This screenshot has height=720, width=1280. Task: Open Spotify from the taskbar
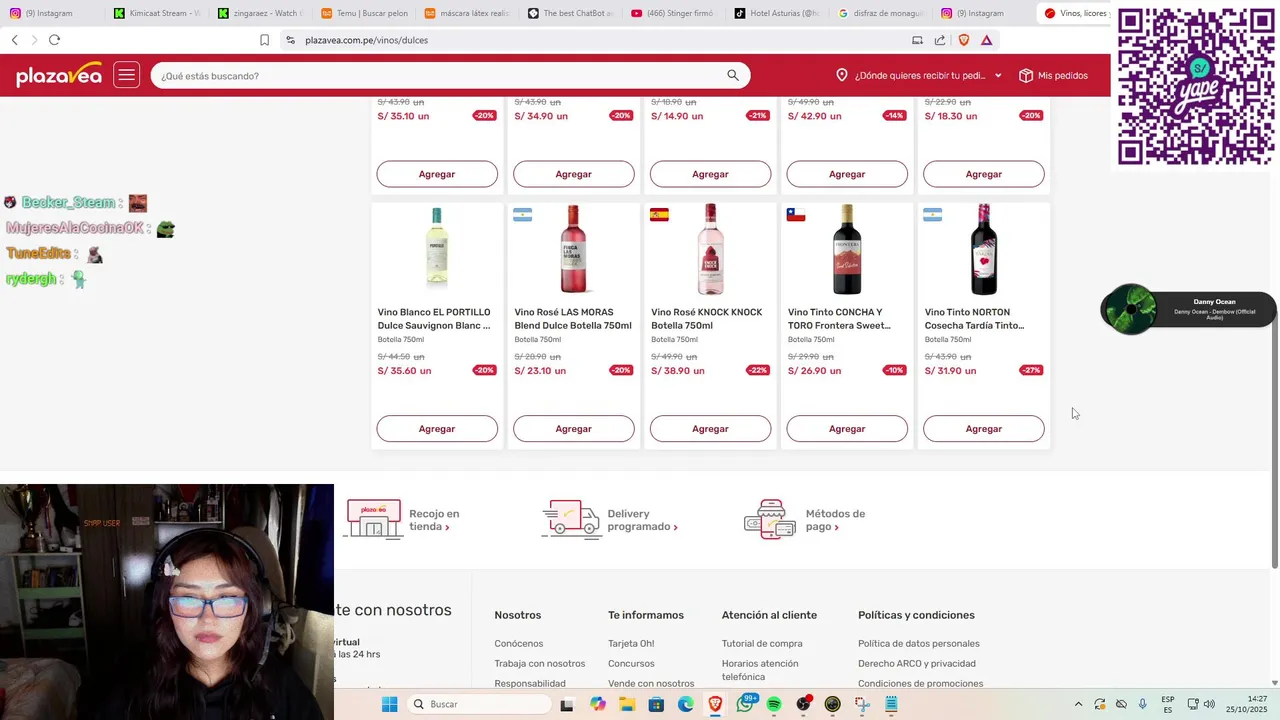pyautogui.click(x=774, y=704)
